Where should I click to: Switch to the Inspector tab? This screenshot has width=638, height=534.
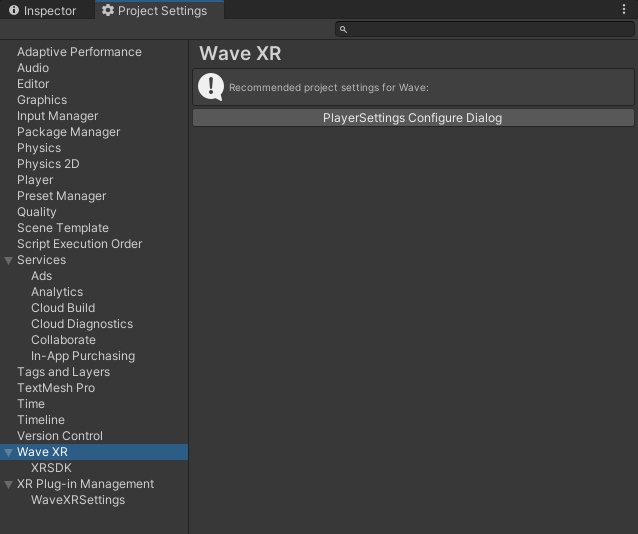(42, 11)
